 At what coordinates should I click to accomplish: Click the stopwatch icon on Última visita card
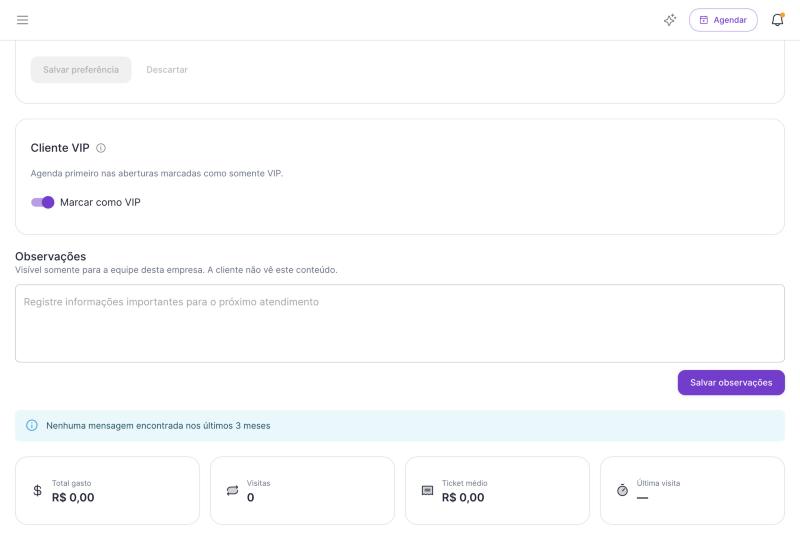click(622, 490)
